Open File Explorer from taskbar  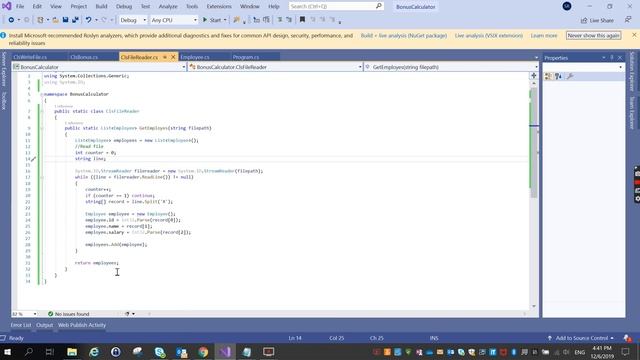tap(72, 352)
